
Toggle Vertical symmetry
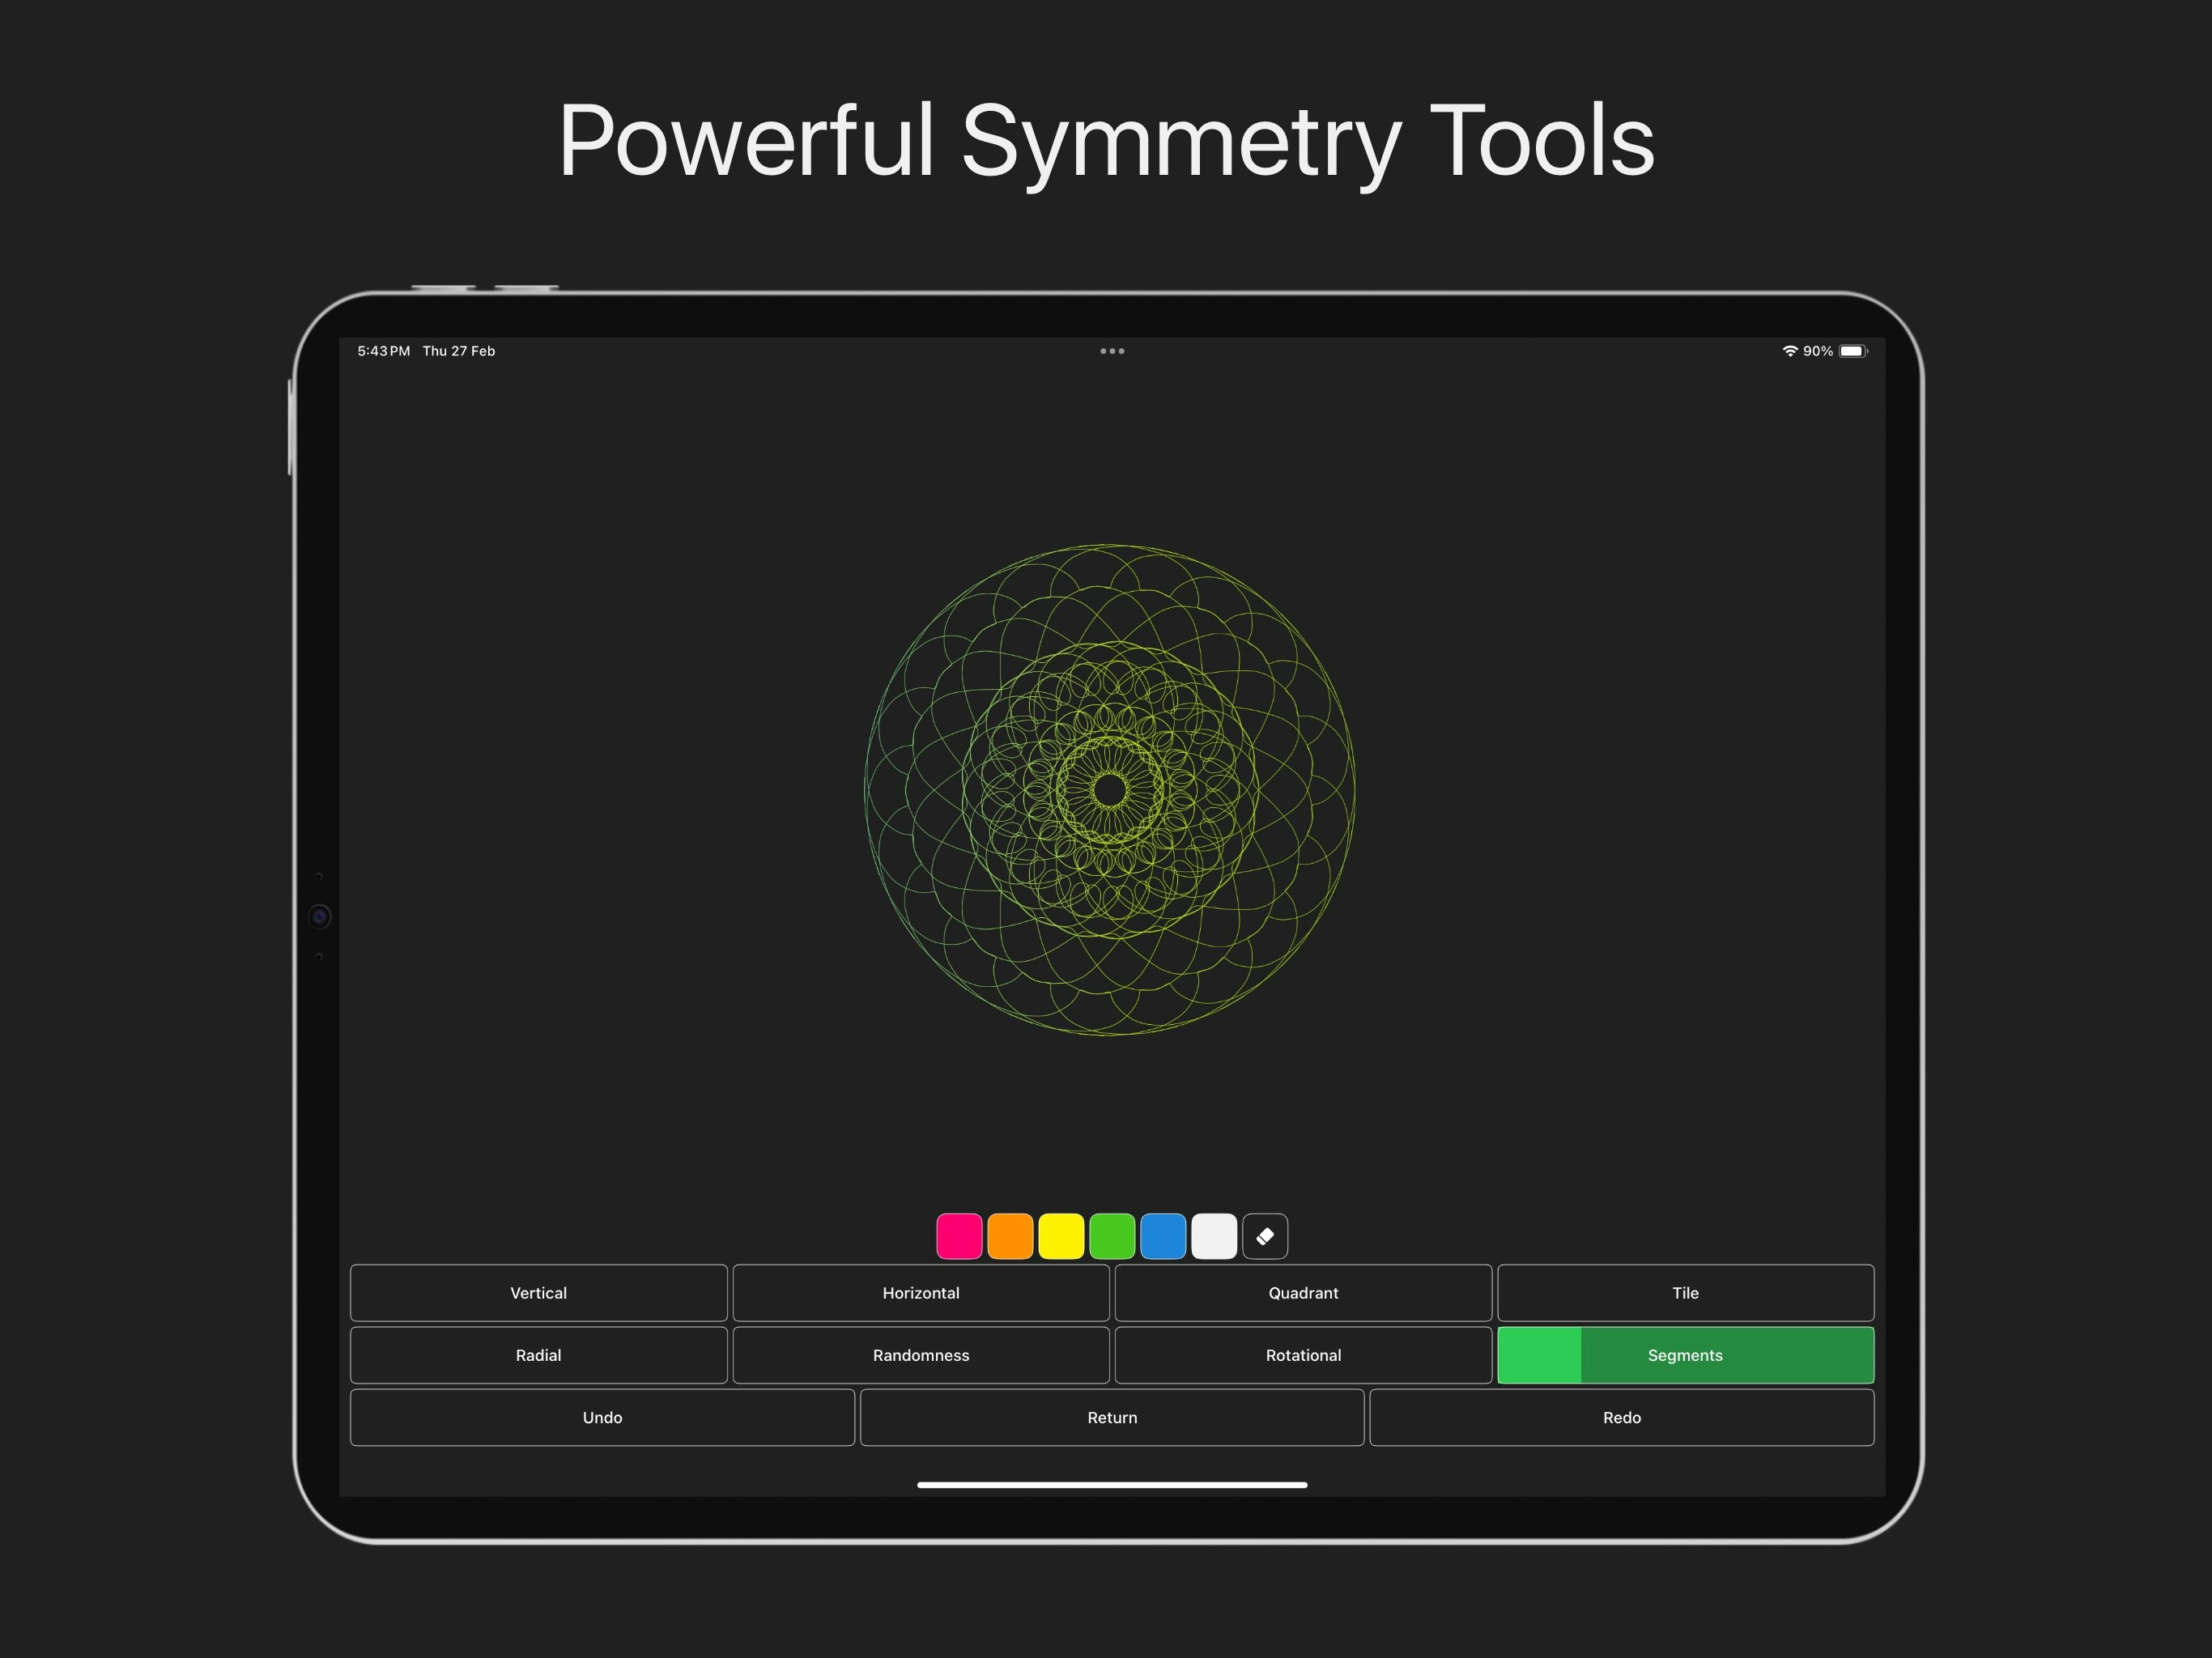pos(539,1293)
